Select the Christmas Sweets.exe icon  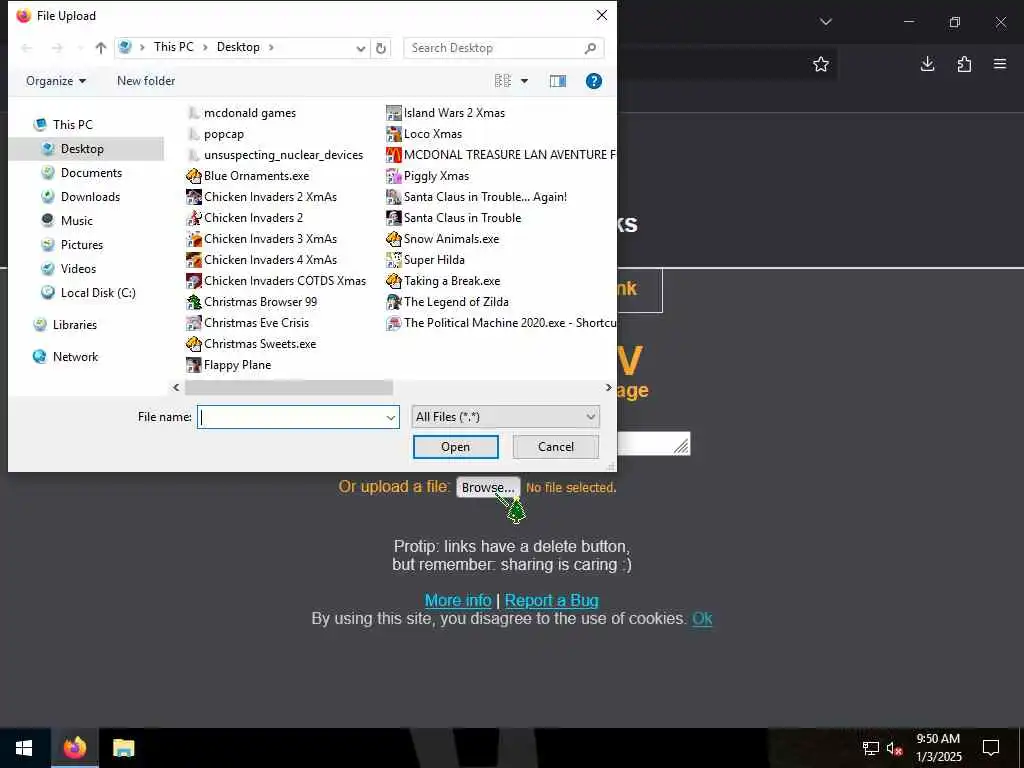pos(193,344)
